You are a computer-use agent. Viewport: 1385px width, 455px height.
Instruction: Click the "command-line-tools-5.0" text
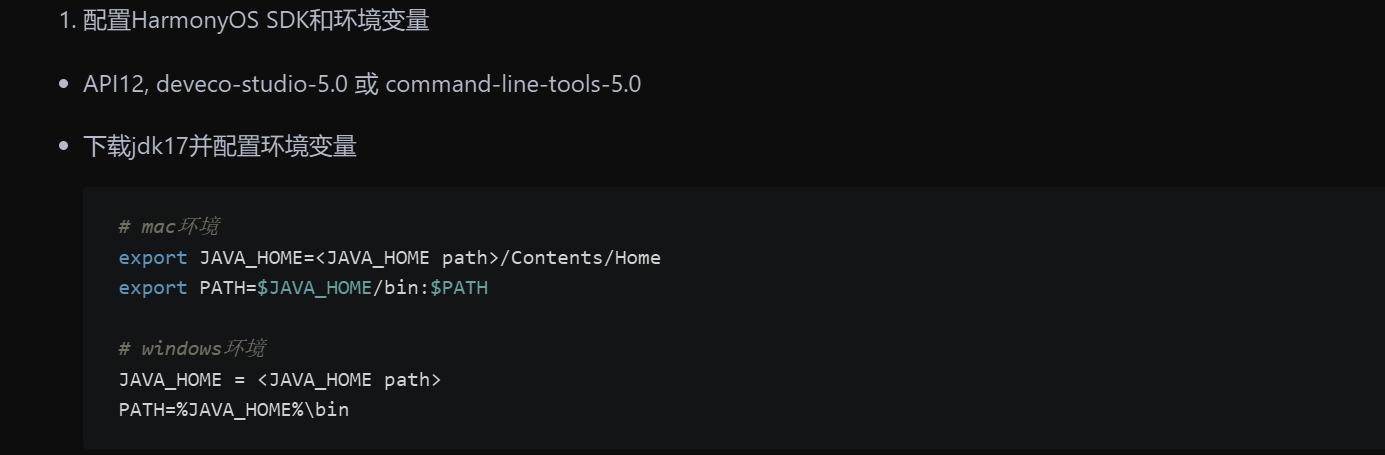[513, 84]
